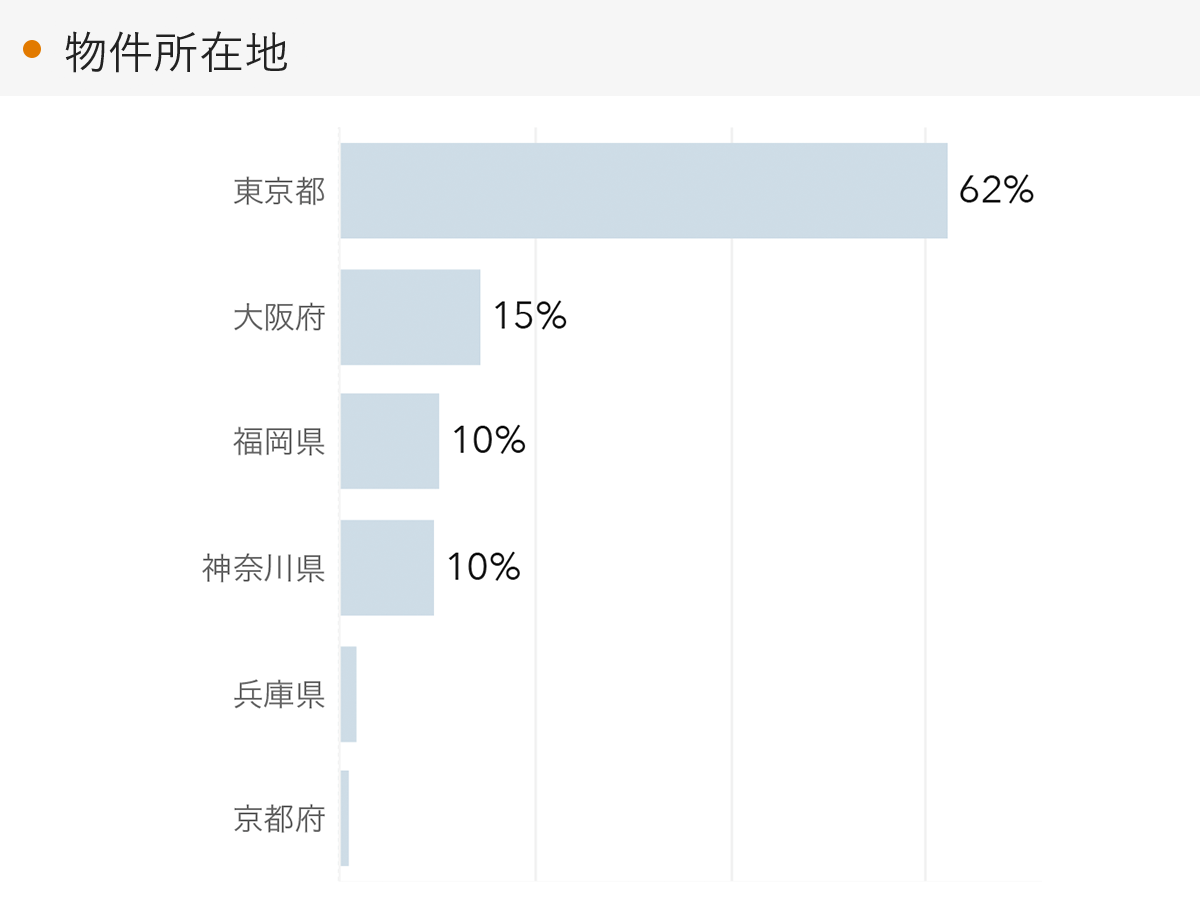This screenshot has height=900, width=1200.
Task: Click the 10% value next to 福岡県 bar
Action: [x=488, y=440]
